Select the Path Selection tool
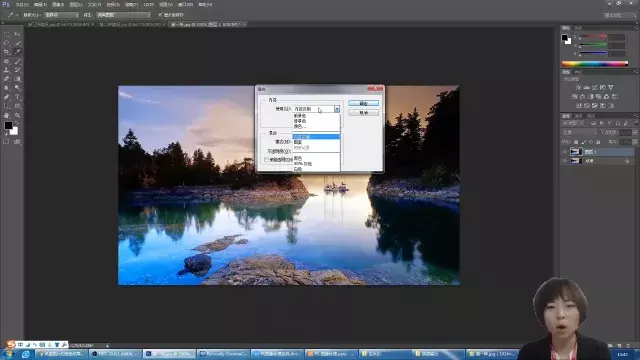This screenshot has height=360, width=640. tap(7, 106)
